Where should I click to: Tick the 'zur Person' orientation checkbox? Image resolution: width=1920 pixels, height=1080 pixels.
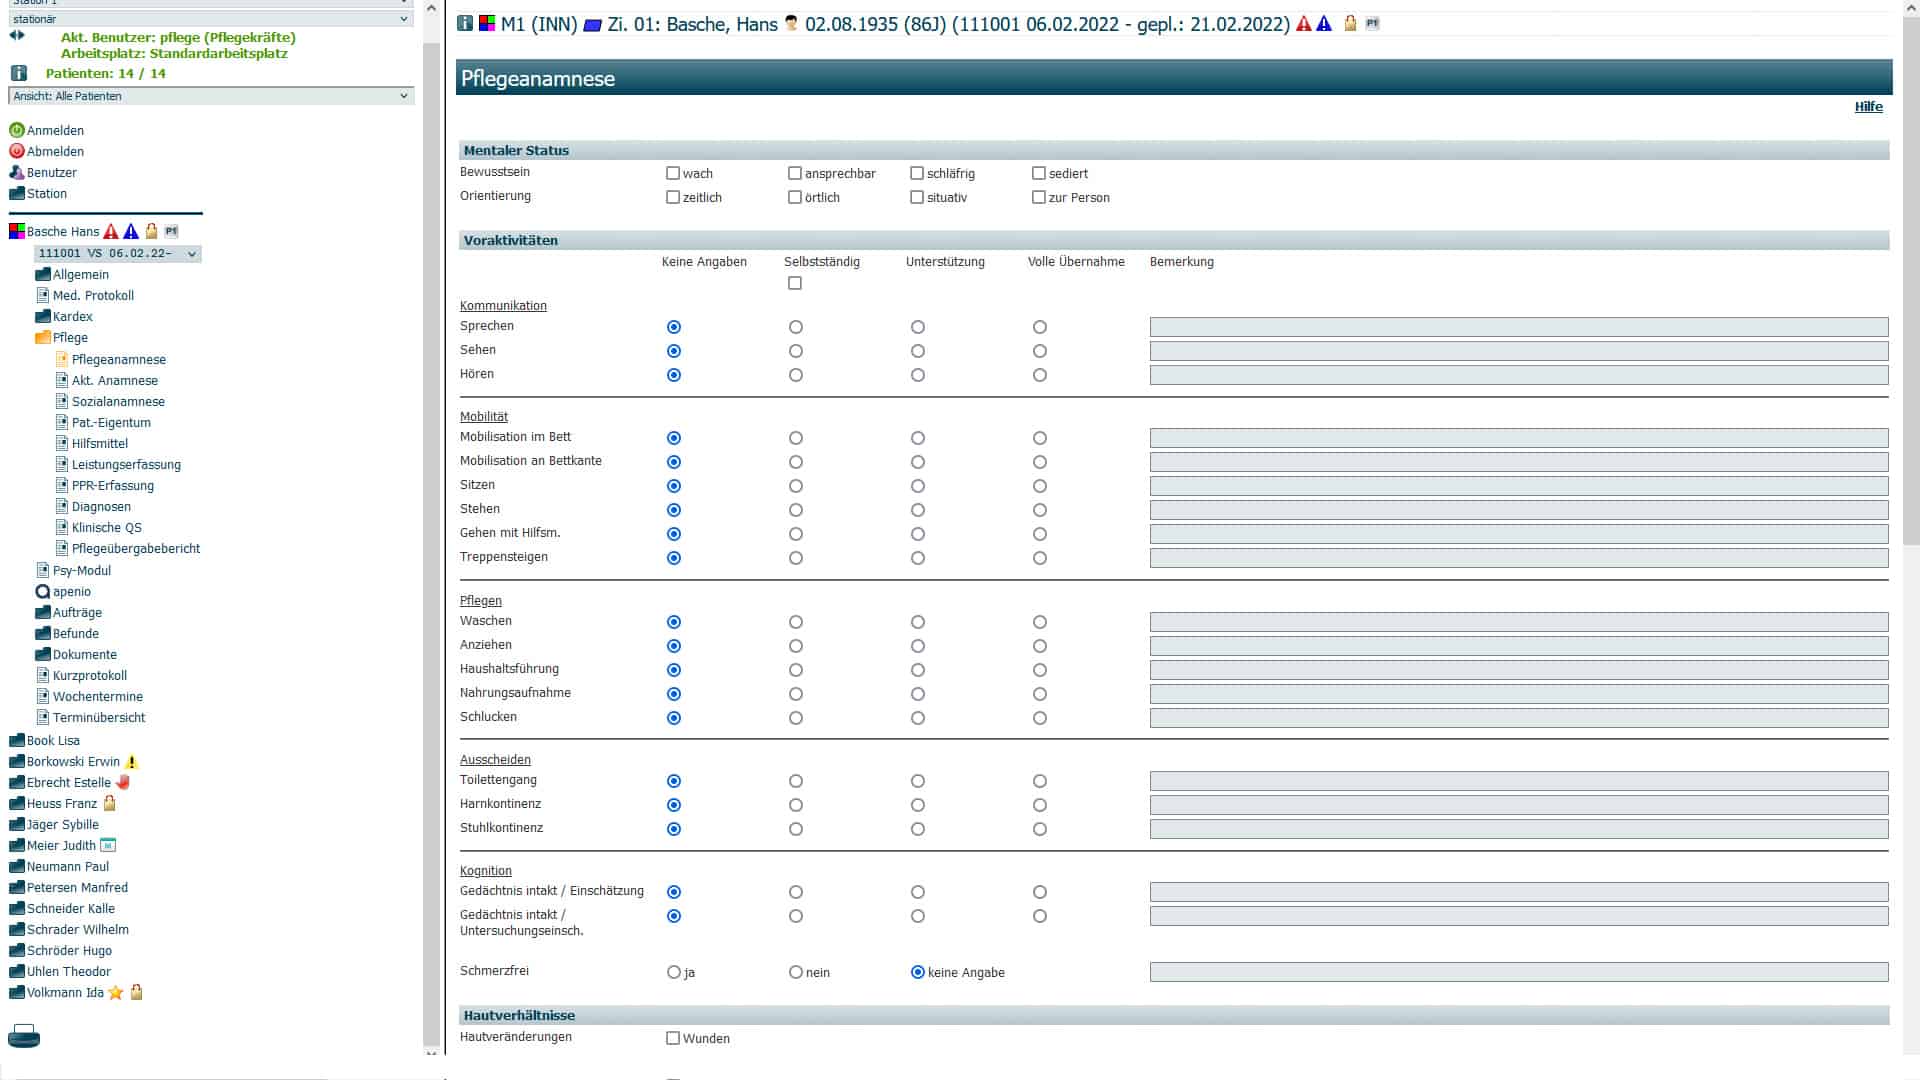click(x=1039, y=197)
